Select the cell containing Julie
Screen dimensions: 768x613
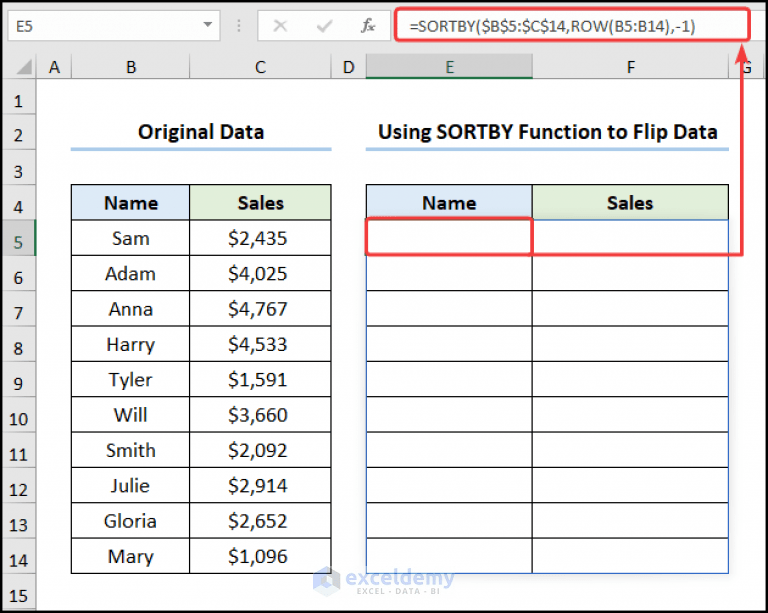(131, 485)
